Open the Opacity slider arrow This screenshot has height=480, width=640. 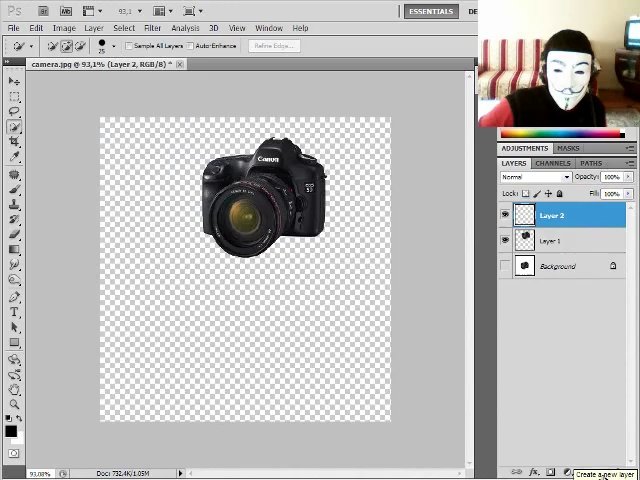click(x=628, y=177)
